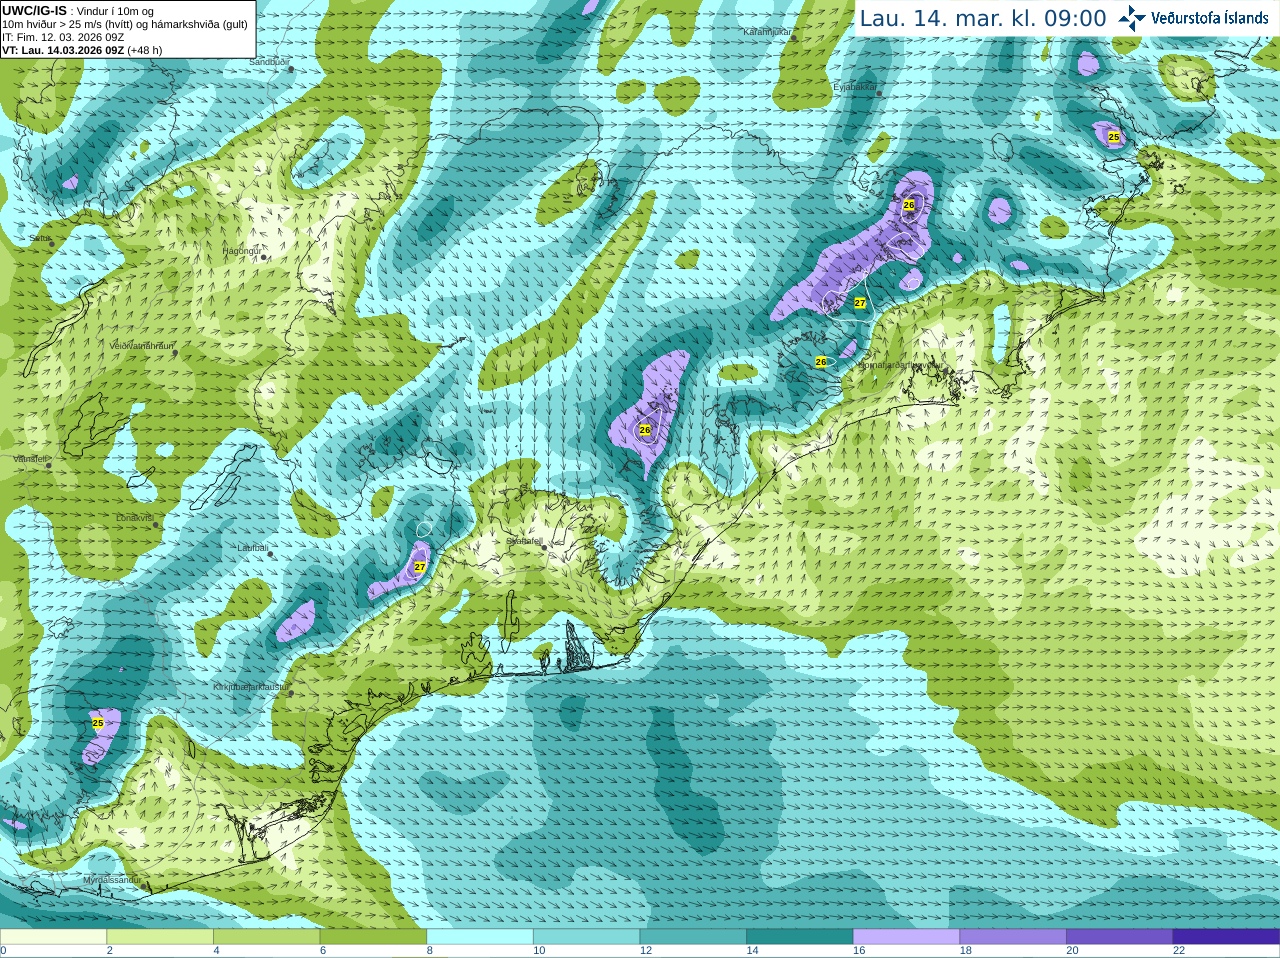
Task: Click the "Veðurstofa Íslands" wordmark text
Action: [x=1209, y=18]
